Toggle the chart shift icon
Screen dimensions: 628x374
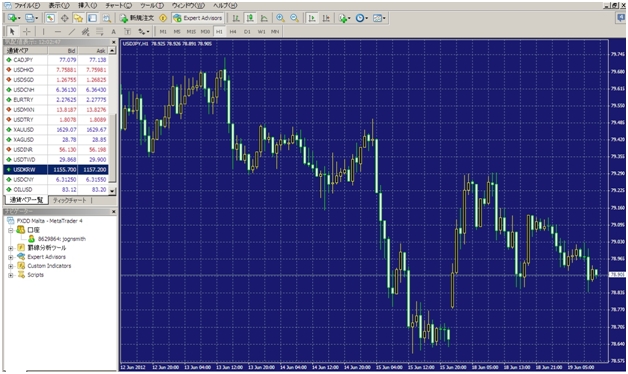pos(326,18)
